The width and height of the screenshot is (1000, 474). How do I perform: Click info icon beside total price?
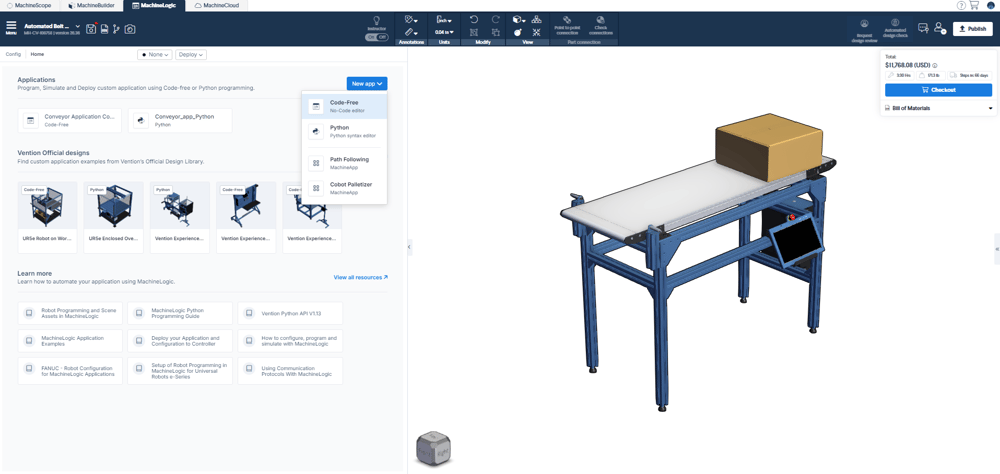click(x=935, y=65)
